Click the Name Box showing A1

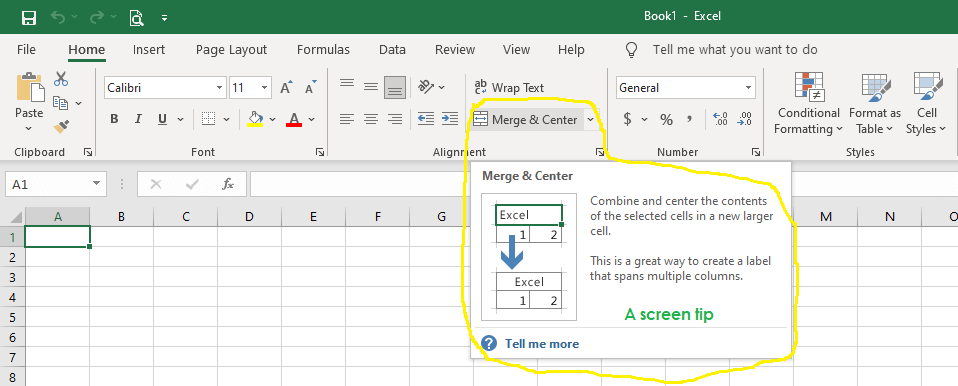click(x=56, y=184)
